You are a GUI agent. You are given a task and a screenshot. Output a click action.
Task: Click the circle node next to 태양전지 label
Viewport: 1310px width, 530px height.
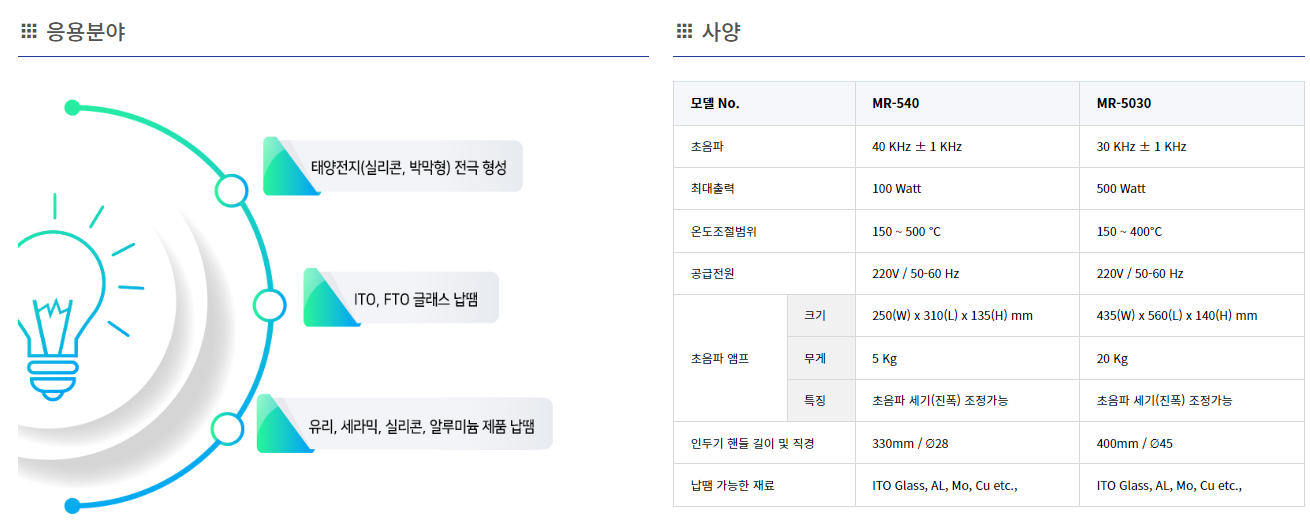click(x=231, y=190)
